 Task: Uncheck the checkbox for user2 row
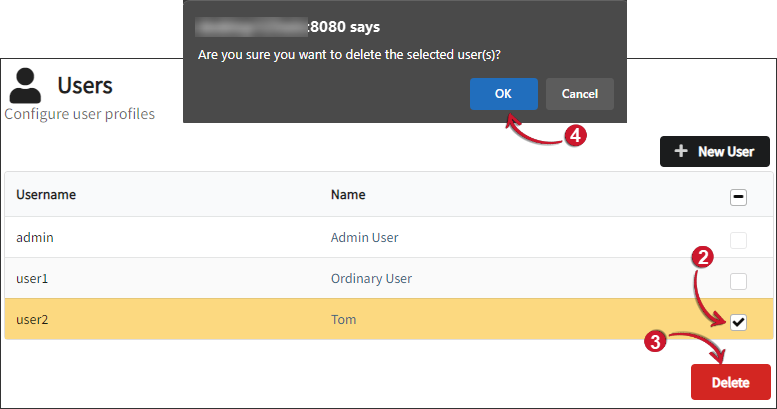(738, 322)
